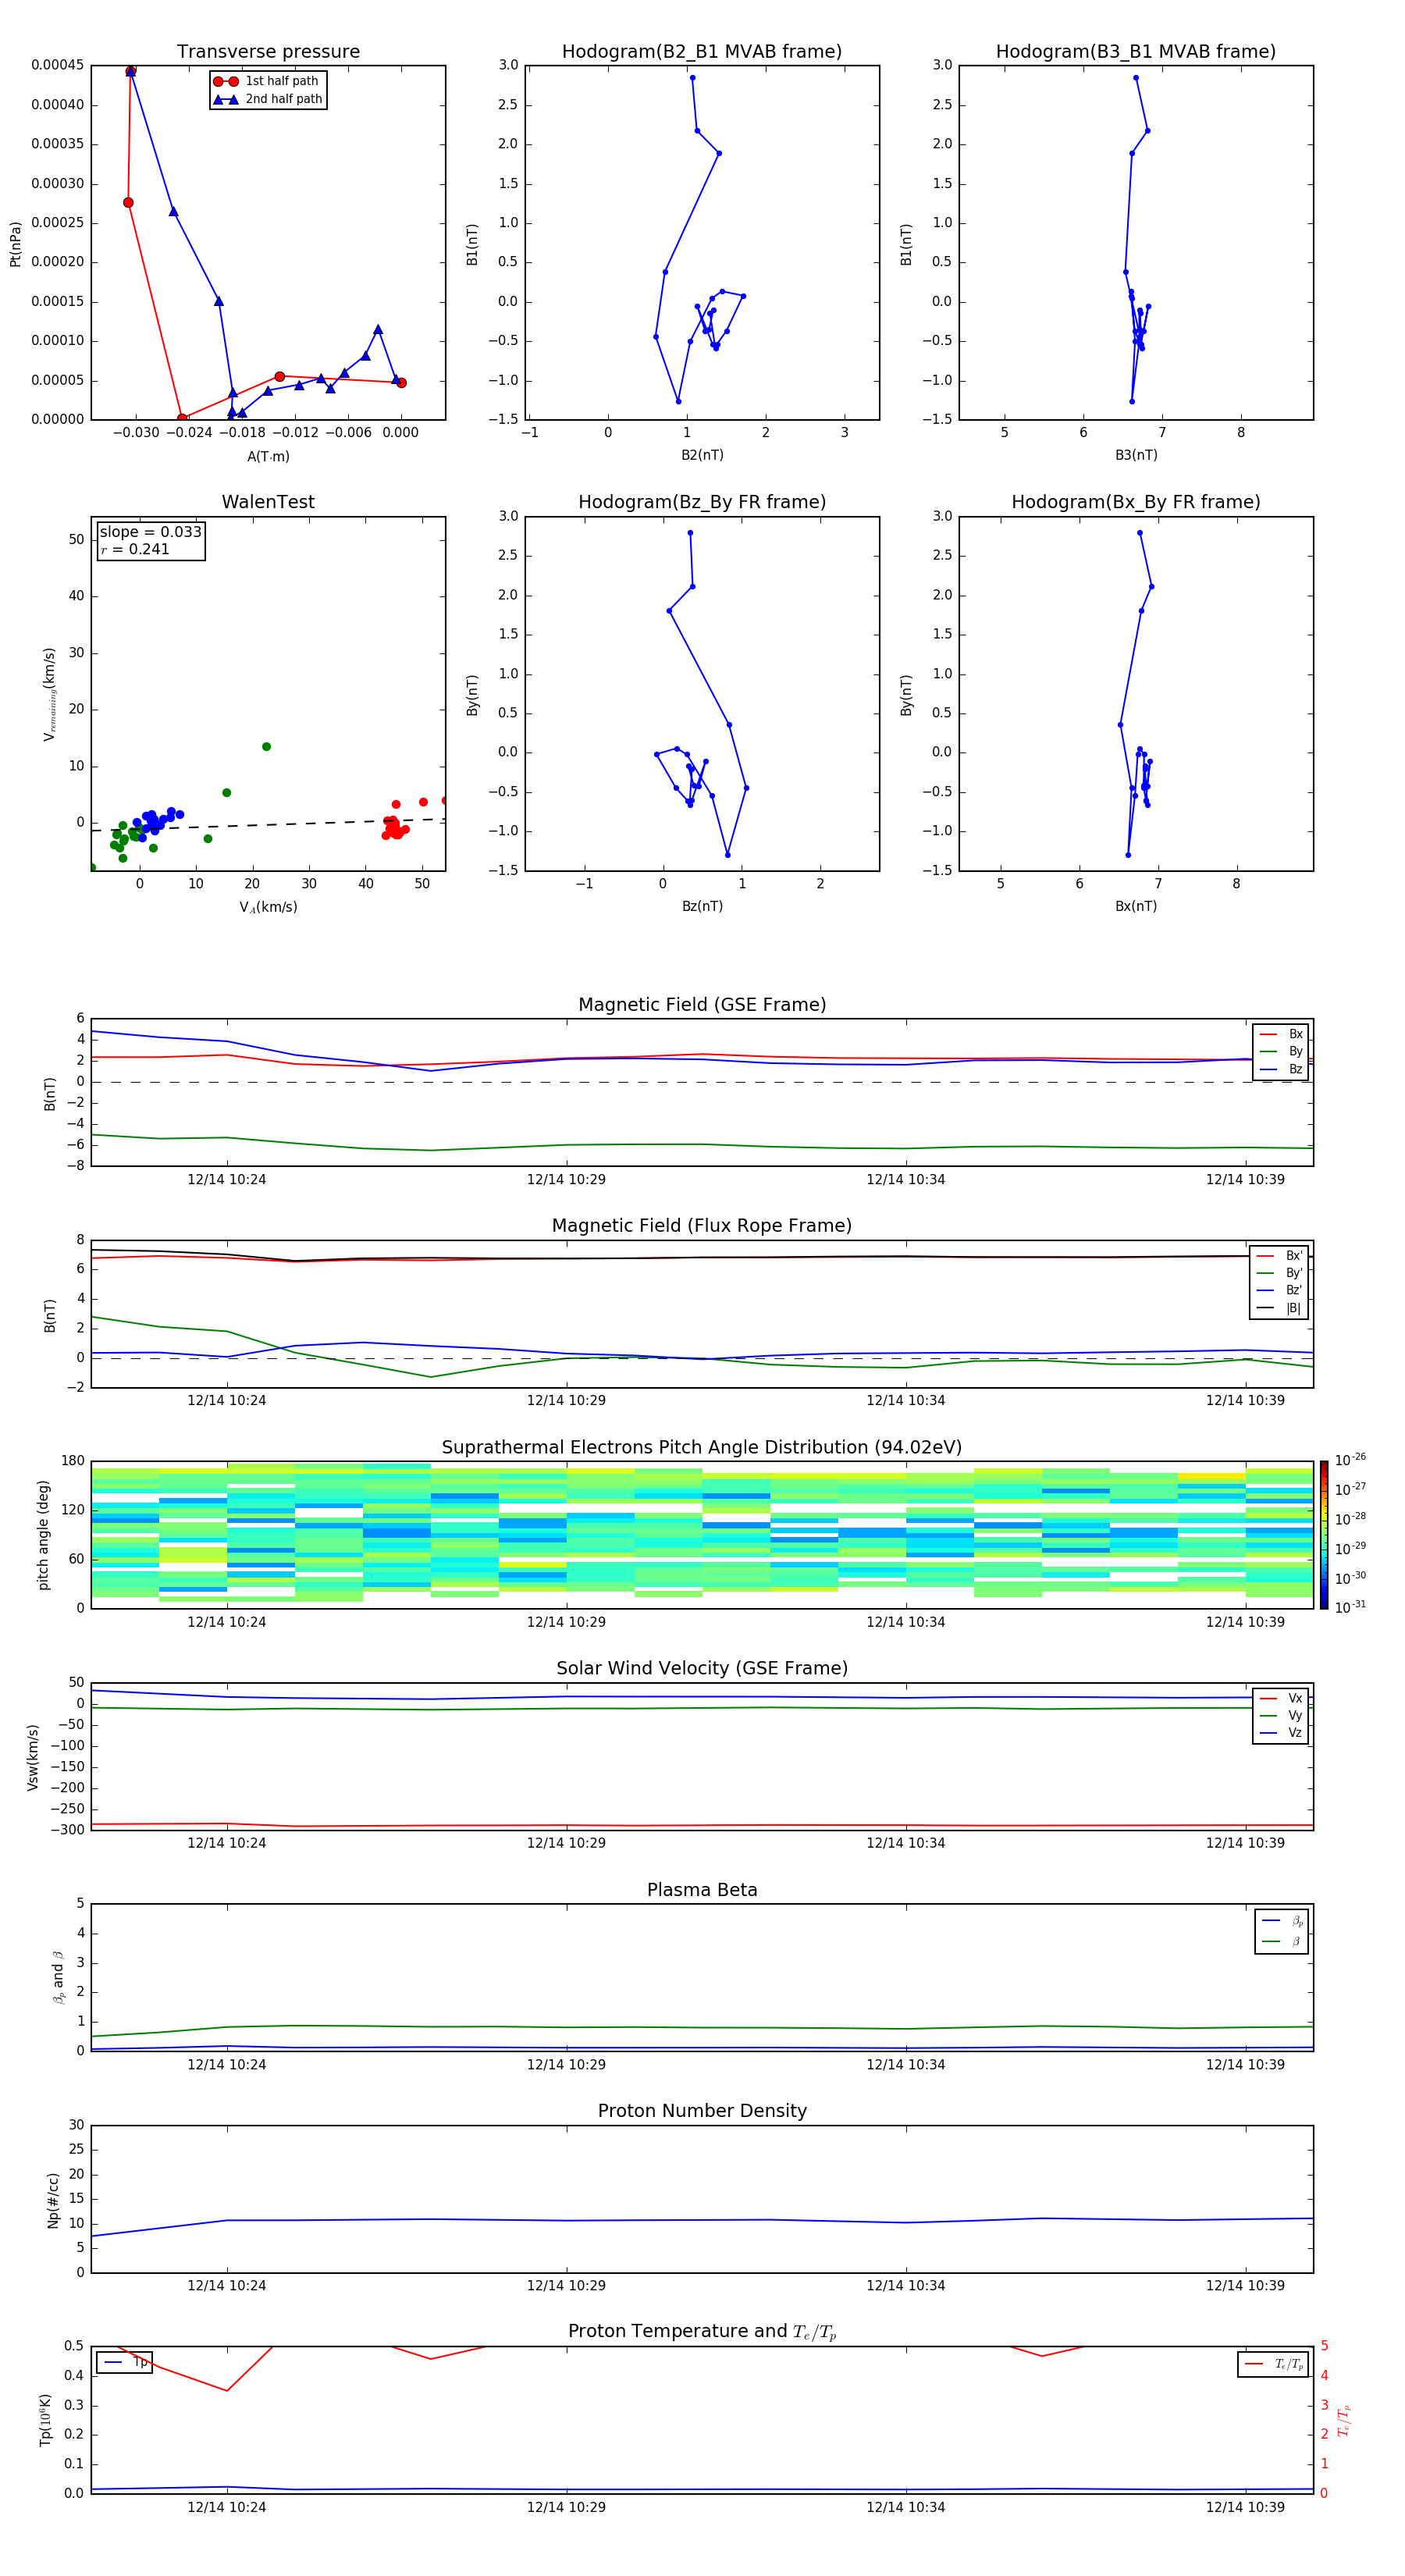Click the 'Solar Wind Velocity (GSE Frame)' title
Viewport: 1405px width, 2576px height.
coord(702,1668)
